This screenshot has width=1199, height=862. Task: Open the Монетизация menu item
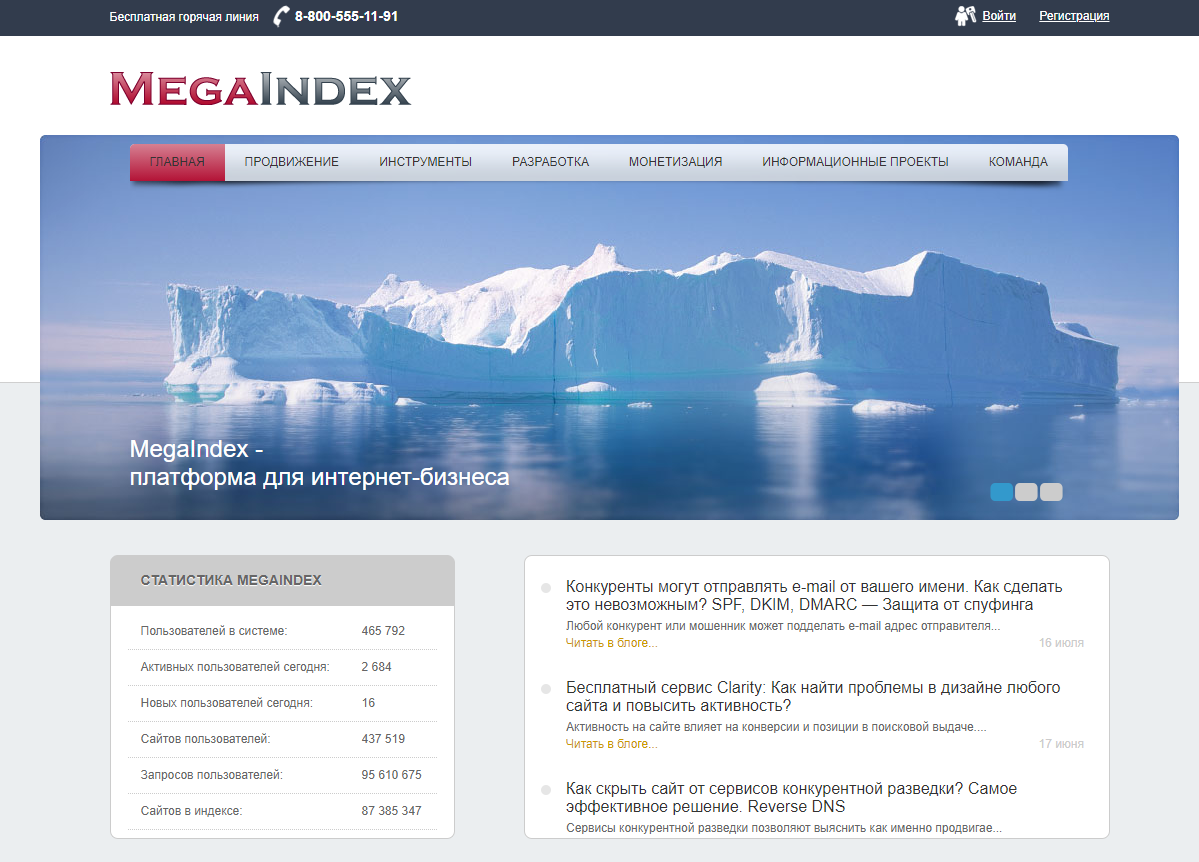point(675,162)
